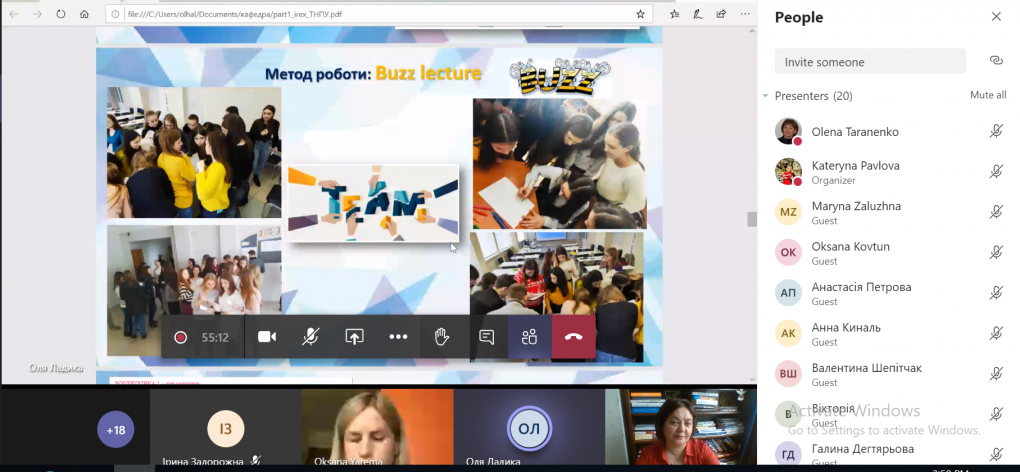
Task: Bookmark the PDF with the star icon
Action: click(x=640, y=15)
